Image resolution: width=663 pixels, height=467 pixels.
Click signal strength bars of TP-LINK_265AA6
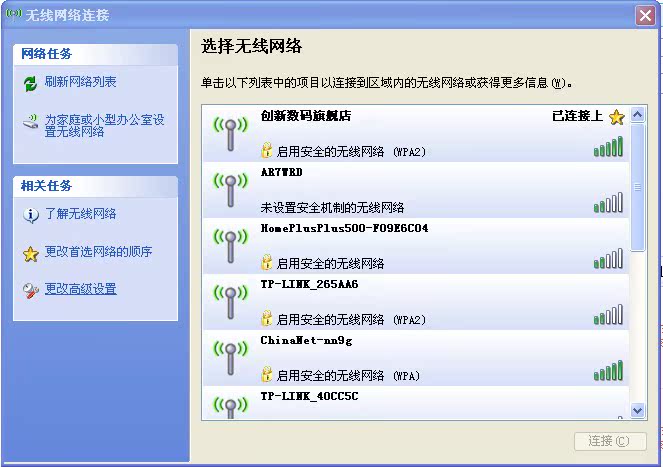pyautogui.click(x=608, y=314)
